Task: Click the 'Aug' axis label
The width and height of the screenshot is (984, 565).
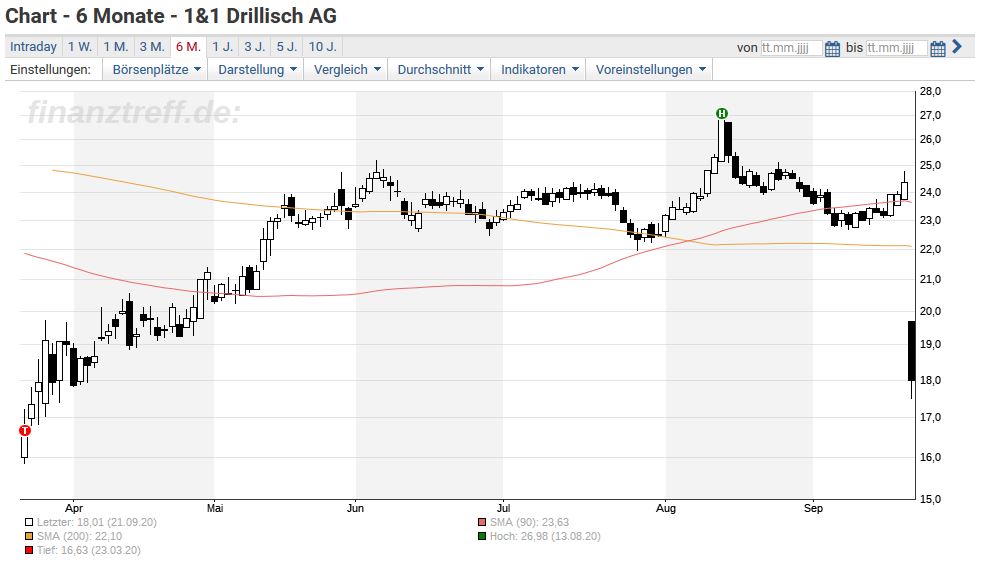Action: point(666,508)
